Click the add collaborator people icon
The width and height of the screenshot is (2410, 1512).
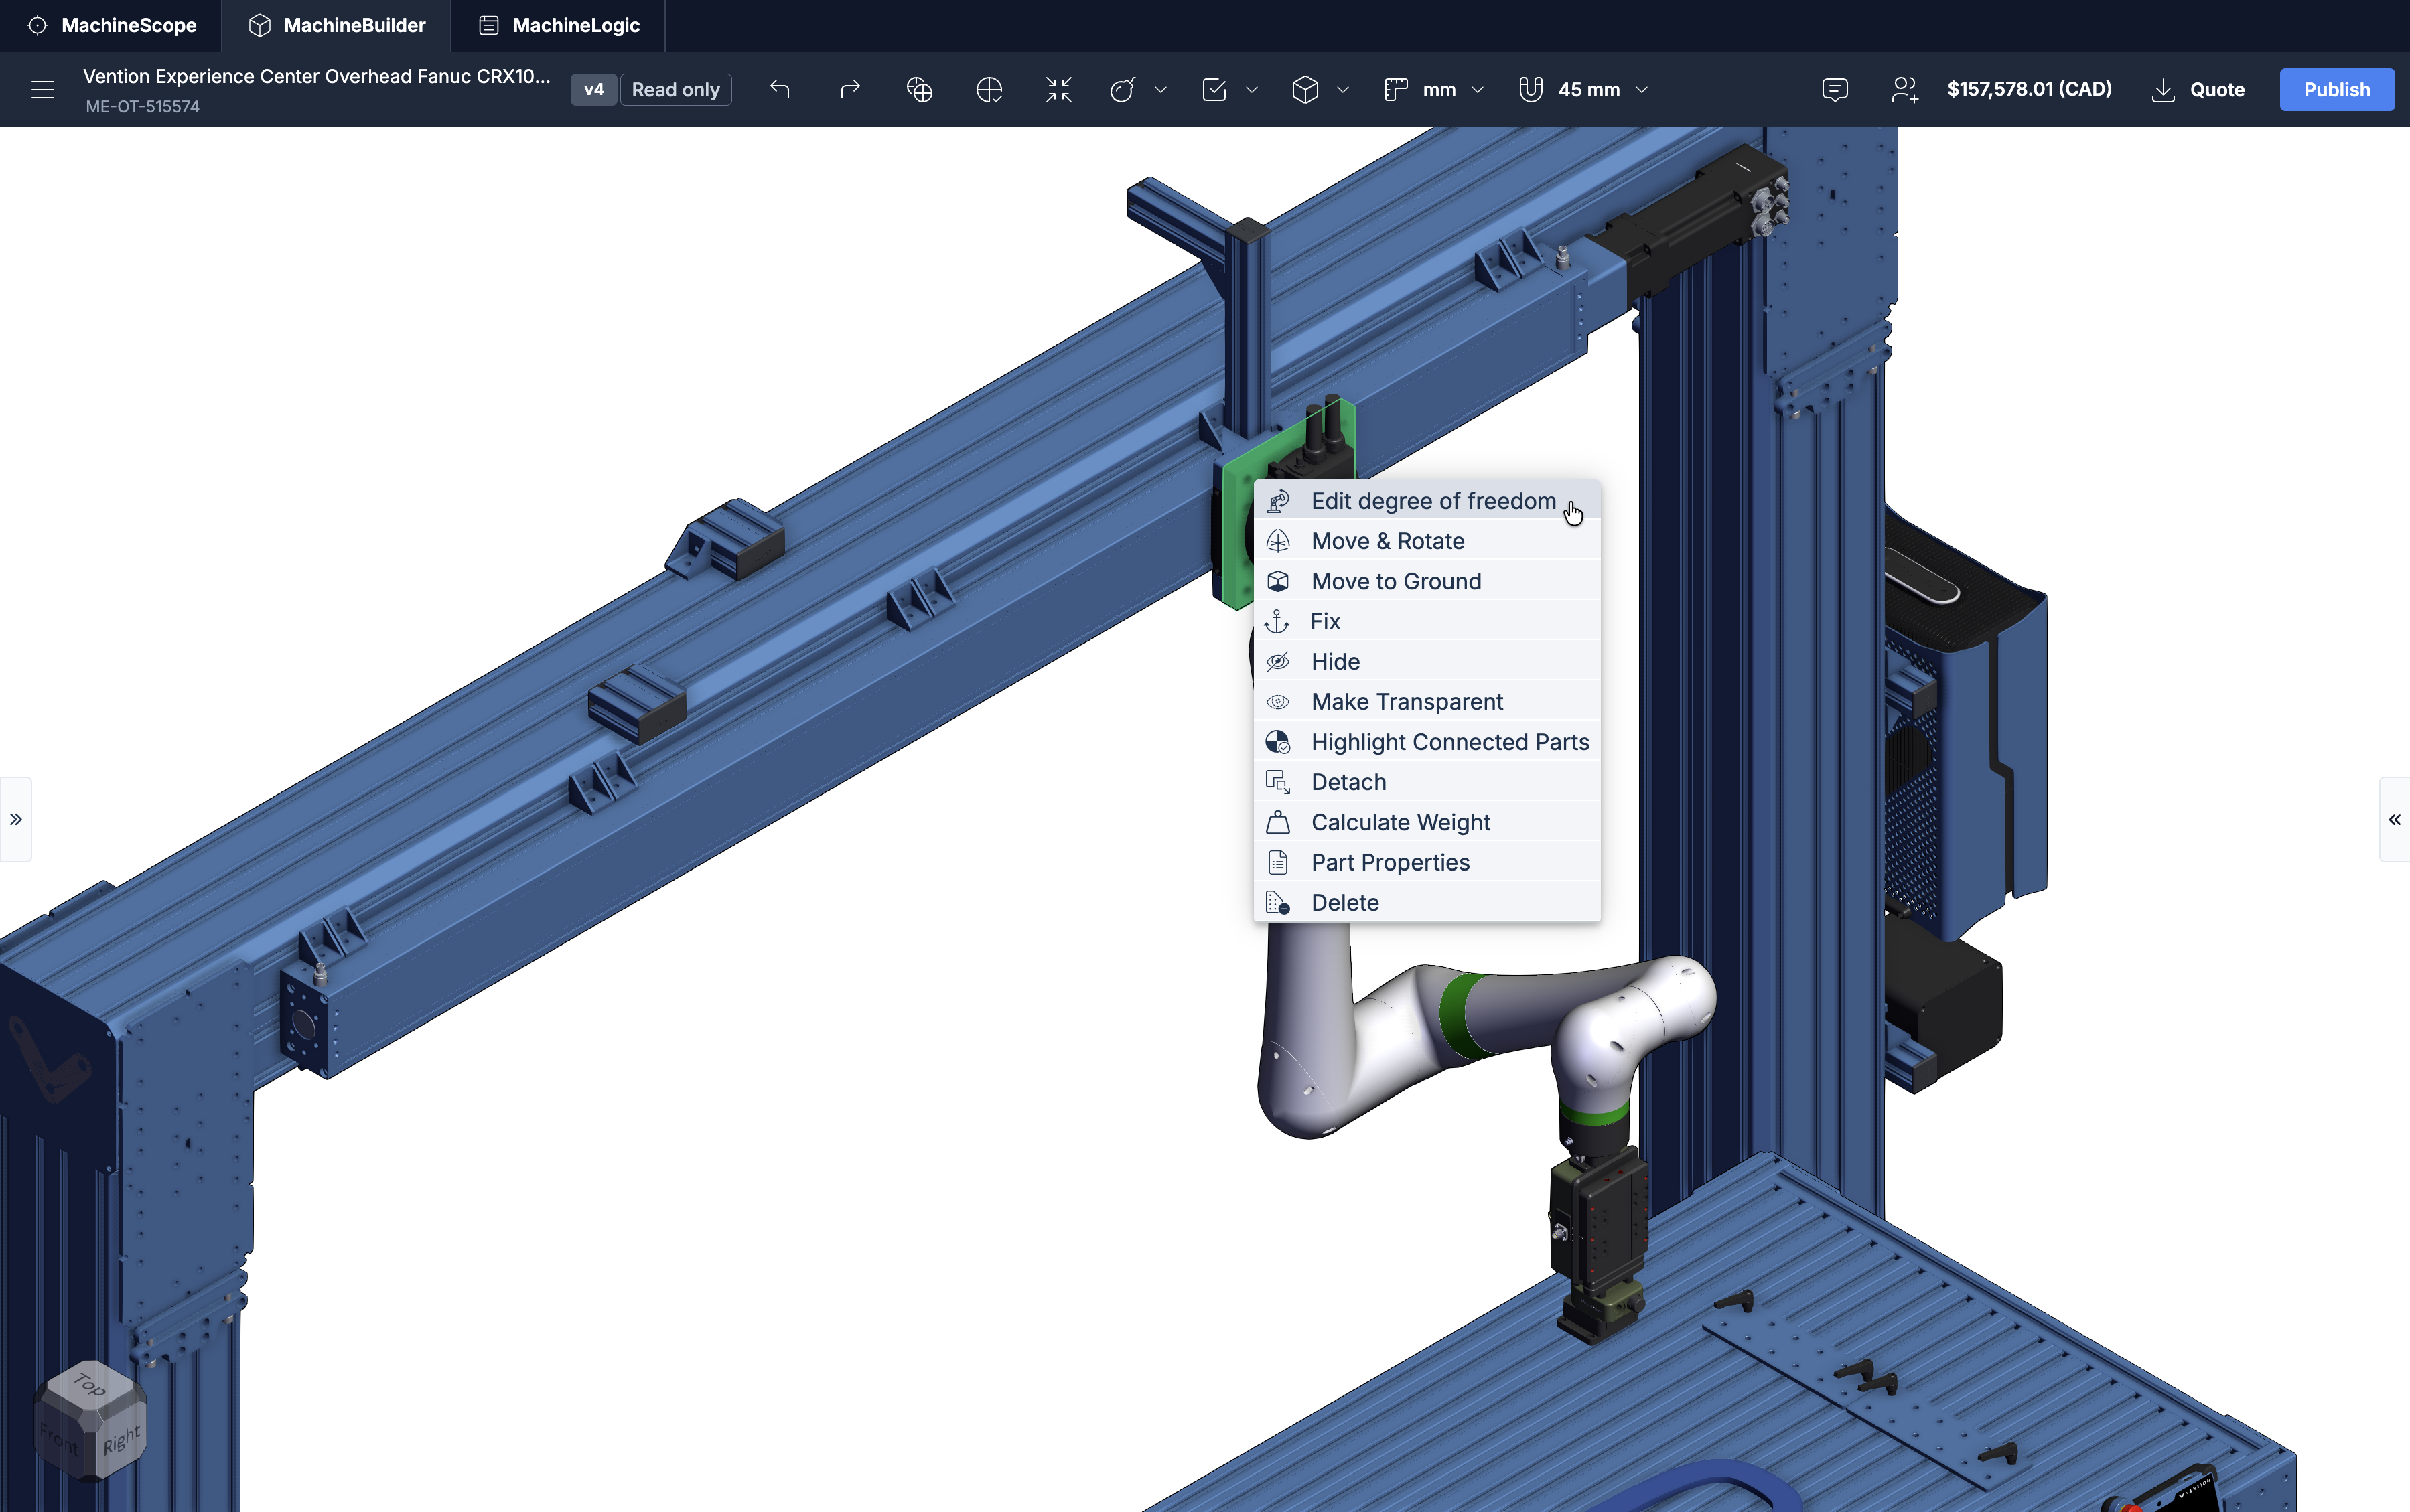point(1905,90)
